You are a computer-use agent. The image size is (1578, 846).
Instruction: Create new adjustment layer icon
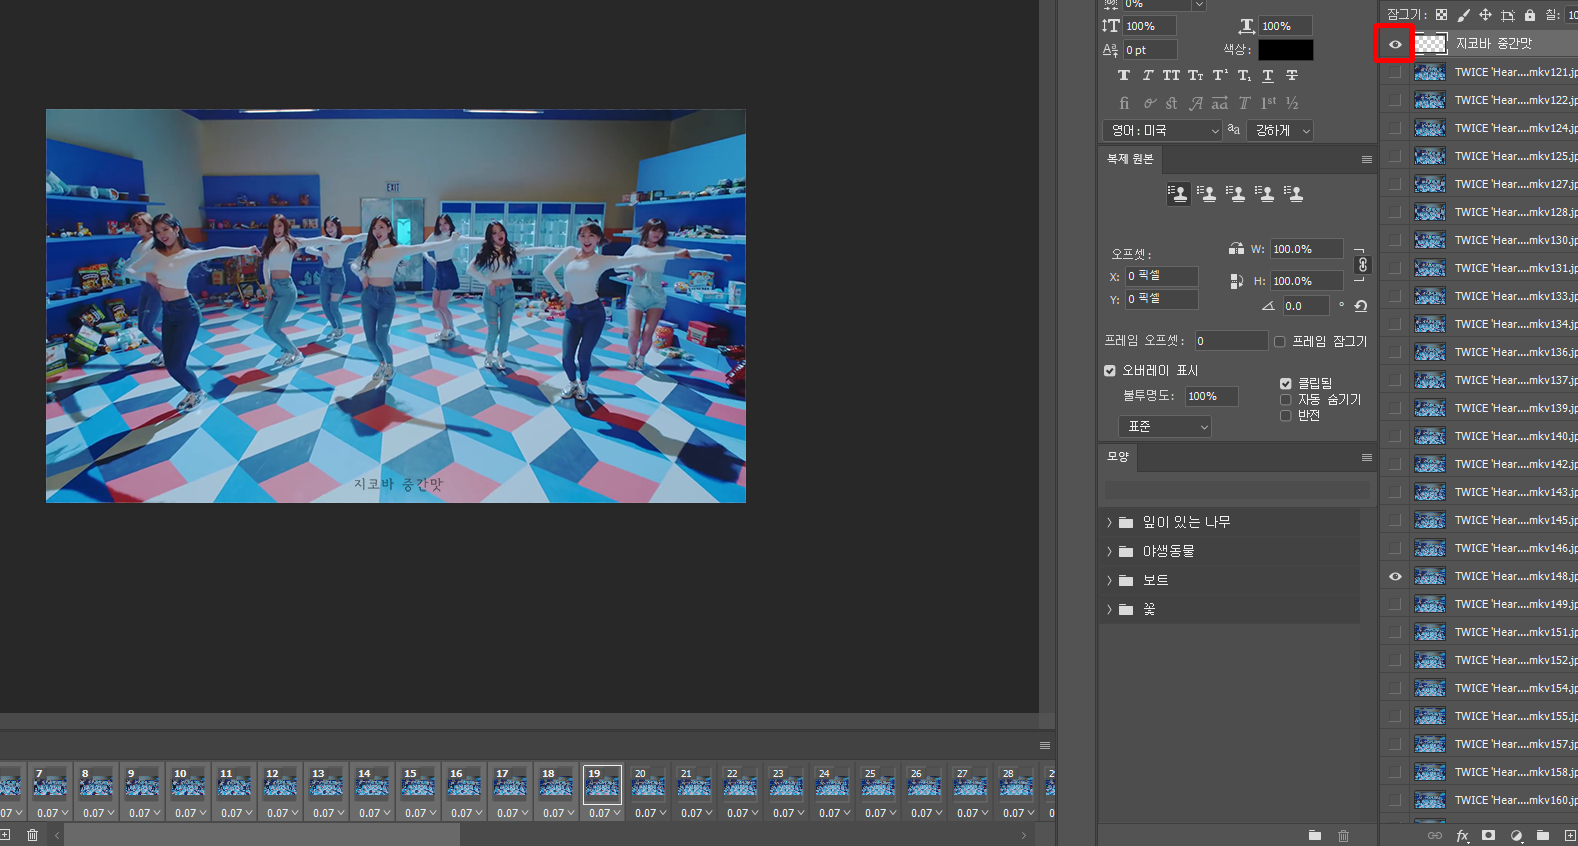click(1516, 835)
